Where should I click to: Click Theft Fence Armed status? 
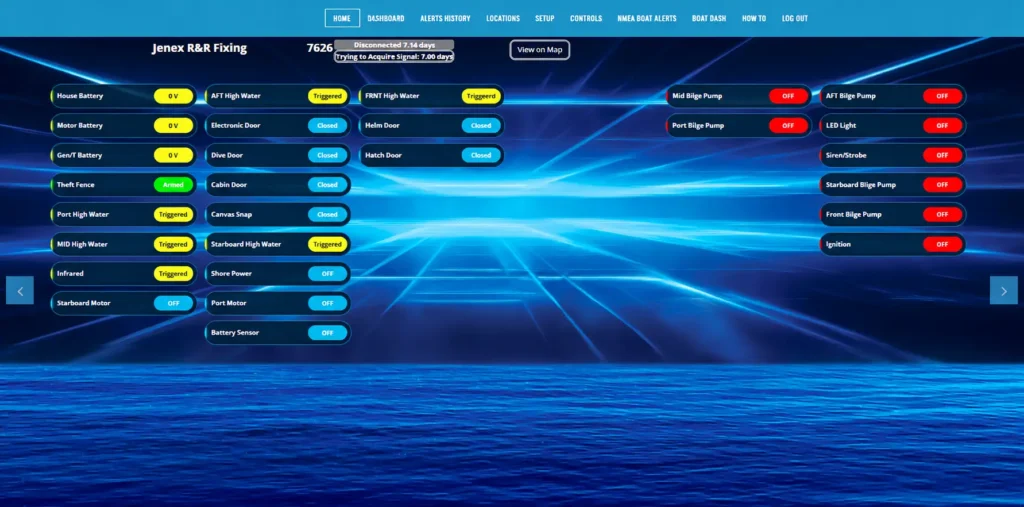[174, 185]
